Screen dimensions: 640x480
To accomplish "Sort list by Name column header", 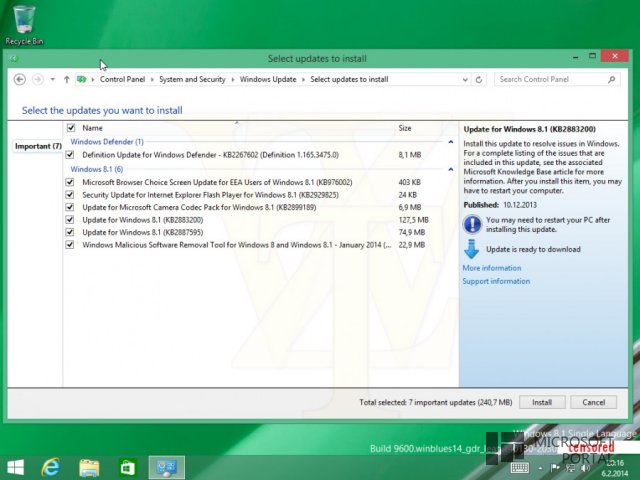I will tap(92, 128).
